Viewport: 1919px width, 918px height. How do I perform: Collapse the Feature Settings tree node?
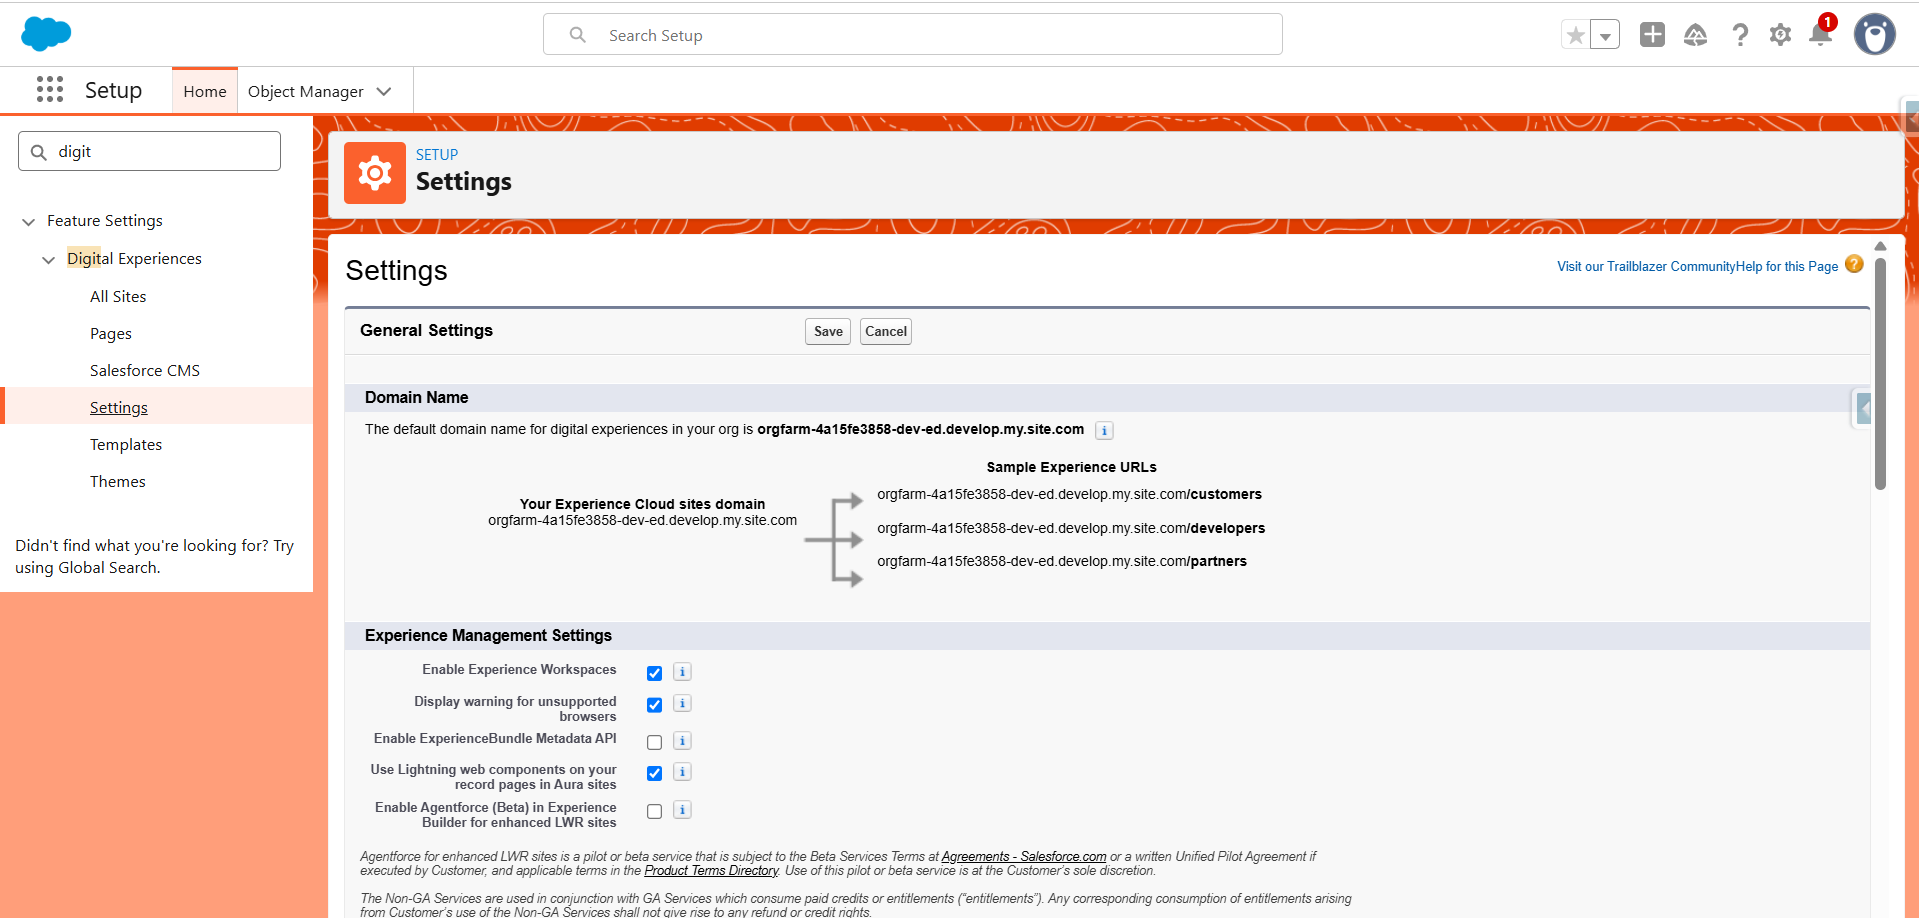pos(28,222)
